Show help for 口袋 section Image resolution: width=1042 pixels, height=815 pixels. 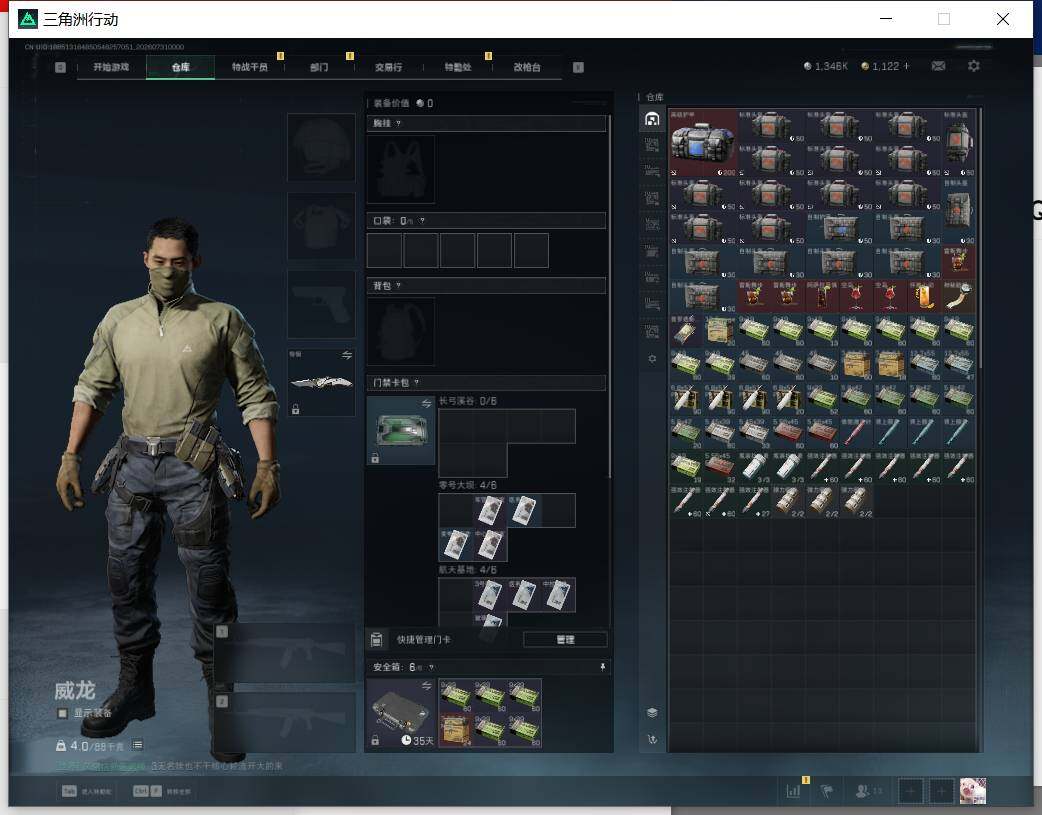[422, 221]
